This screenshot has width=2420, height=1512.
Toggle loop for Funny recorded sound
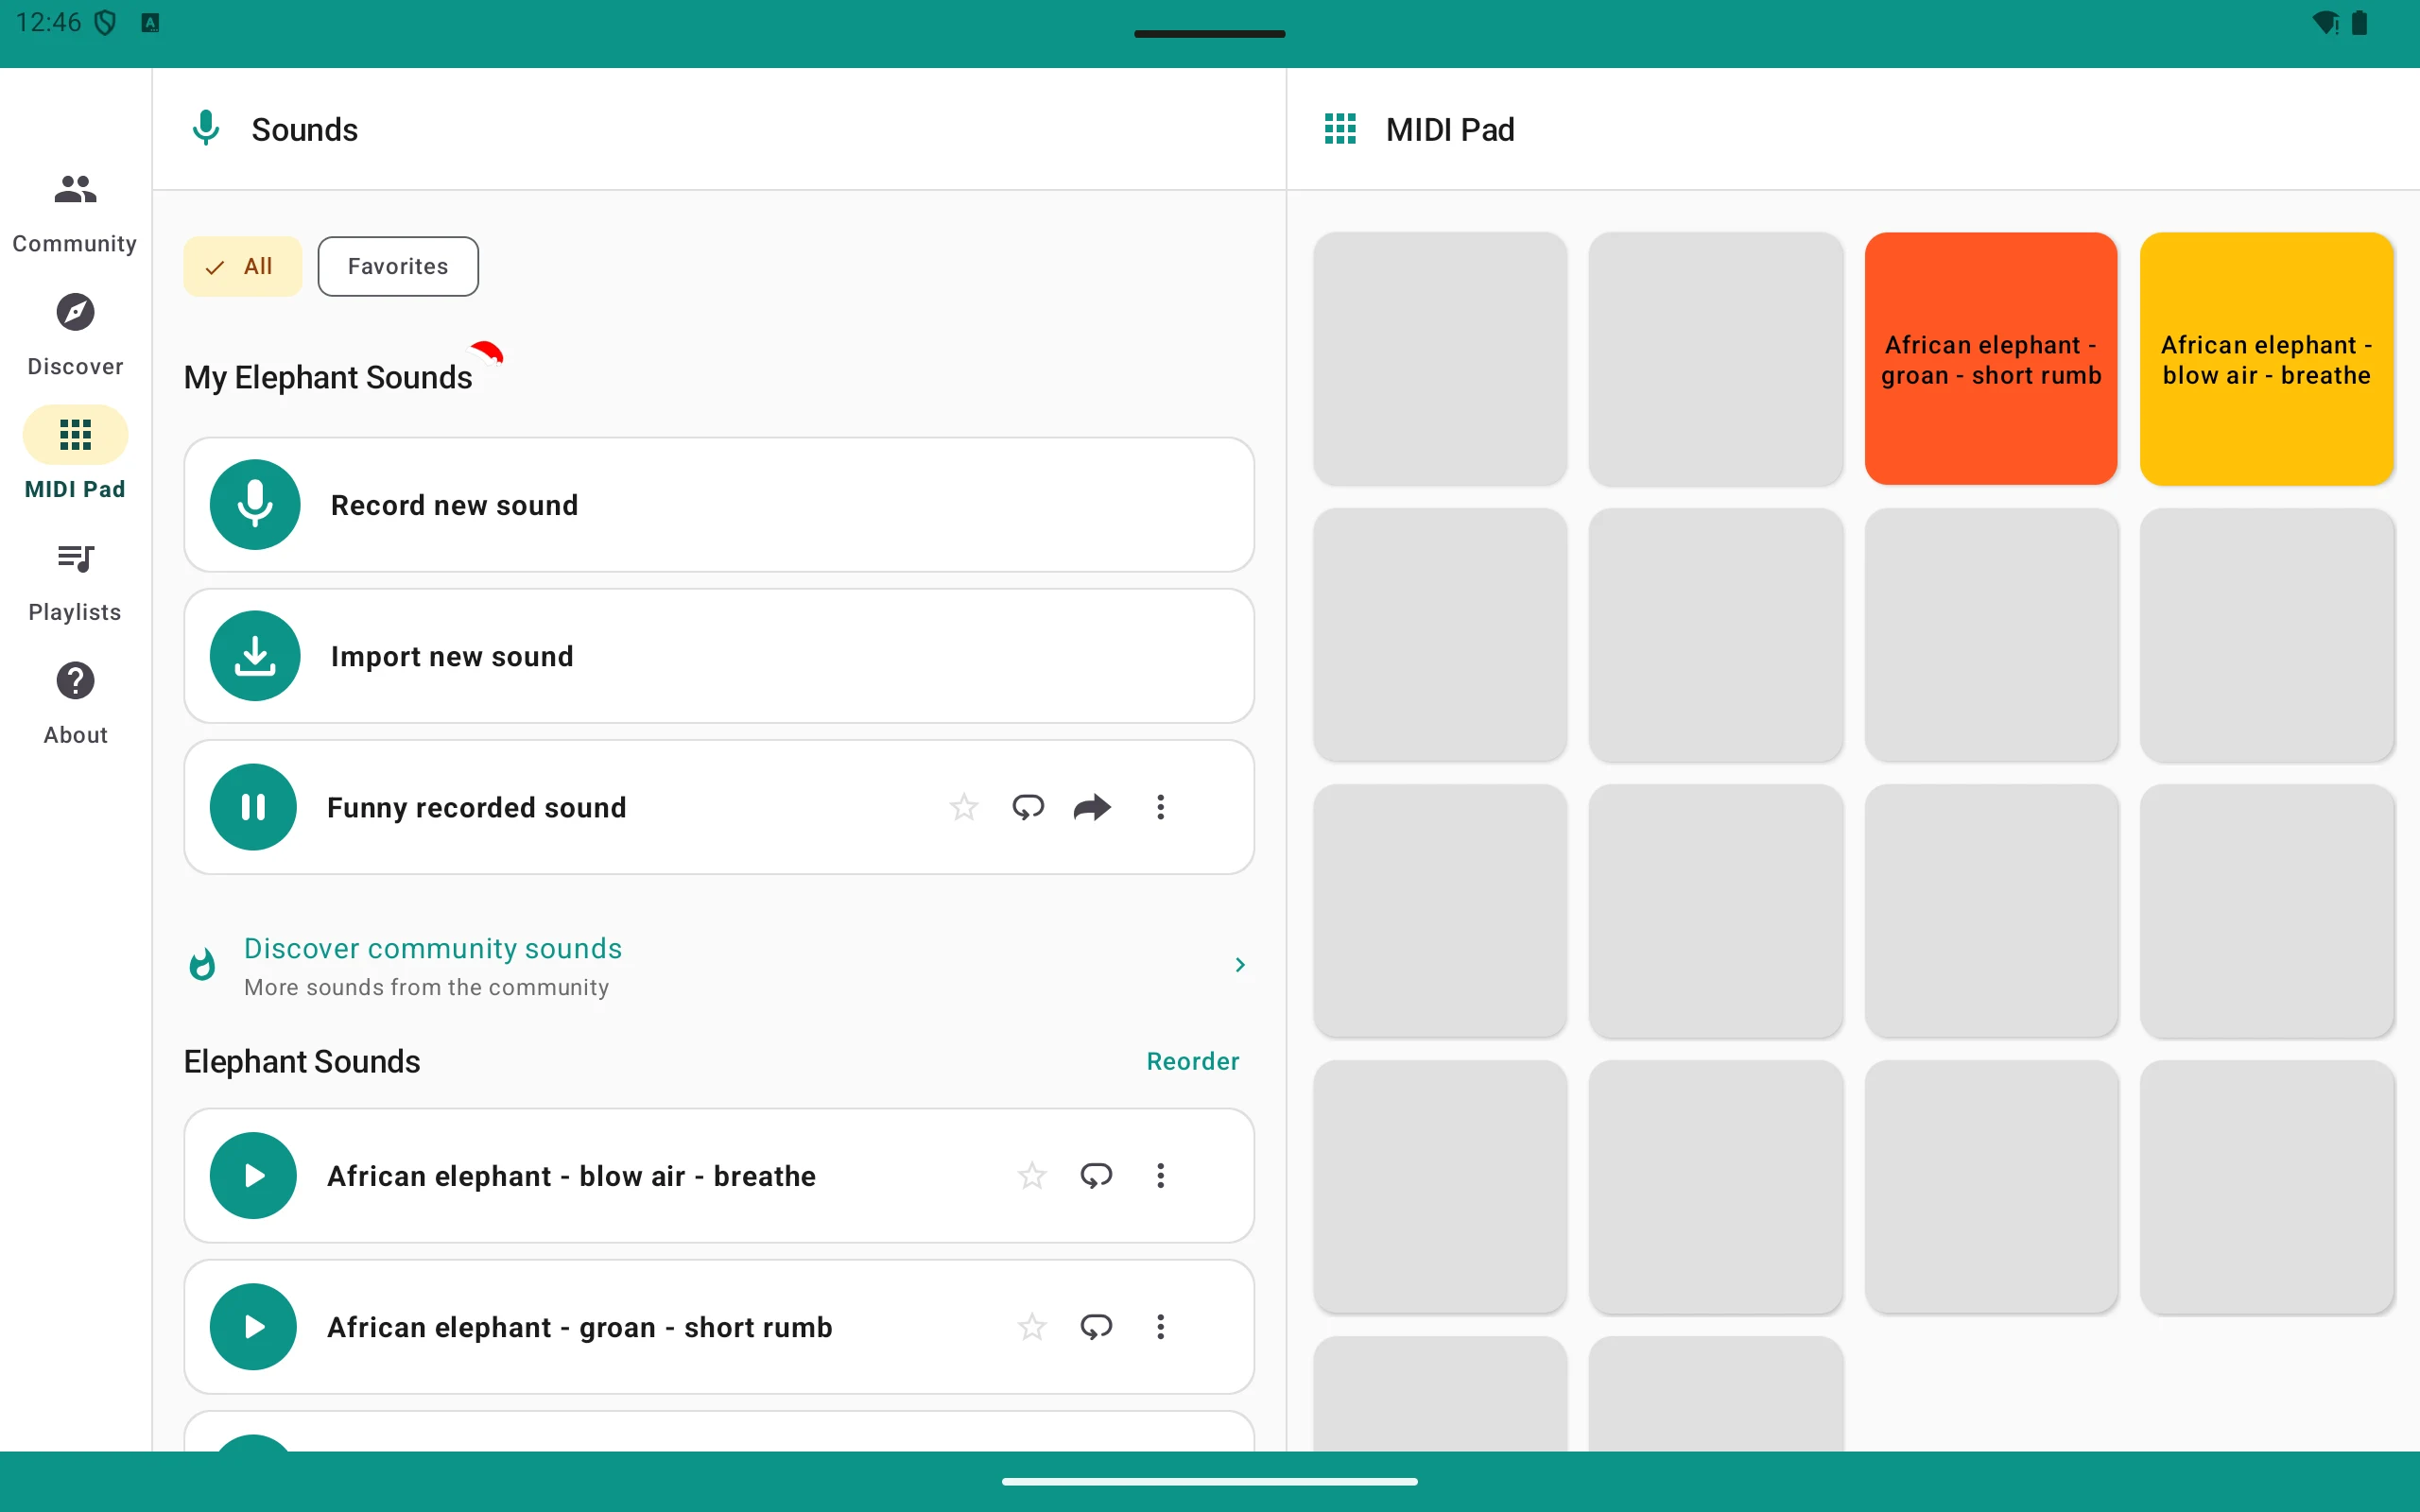point(1028,807)
